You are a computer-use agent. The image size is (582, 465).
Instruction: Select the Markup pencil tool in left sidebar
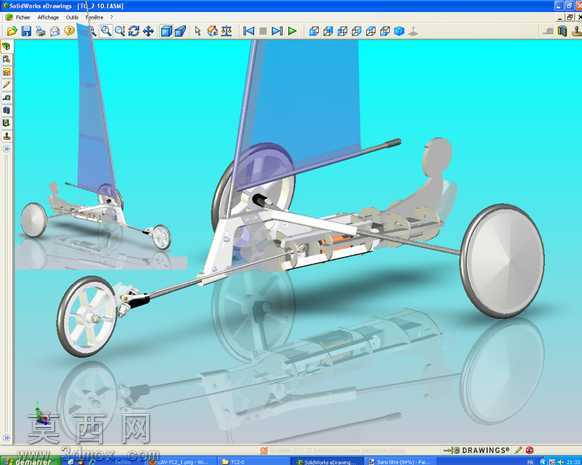pyautogui.click(x=6, y=85)
